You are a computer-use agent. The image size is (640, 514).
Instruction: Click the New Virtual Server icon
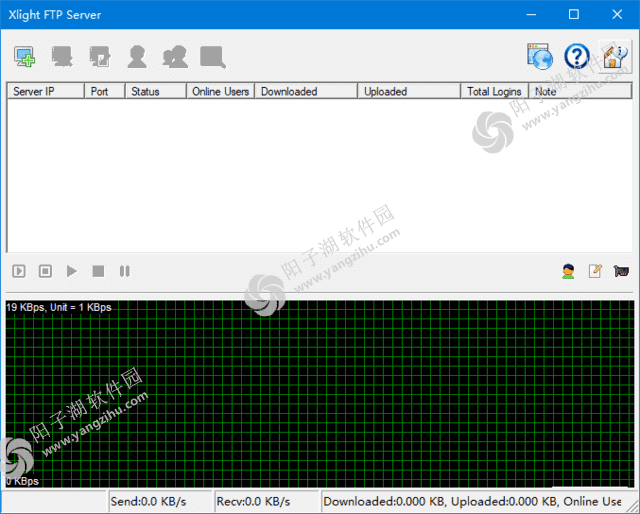point(24,56)
